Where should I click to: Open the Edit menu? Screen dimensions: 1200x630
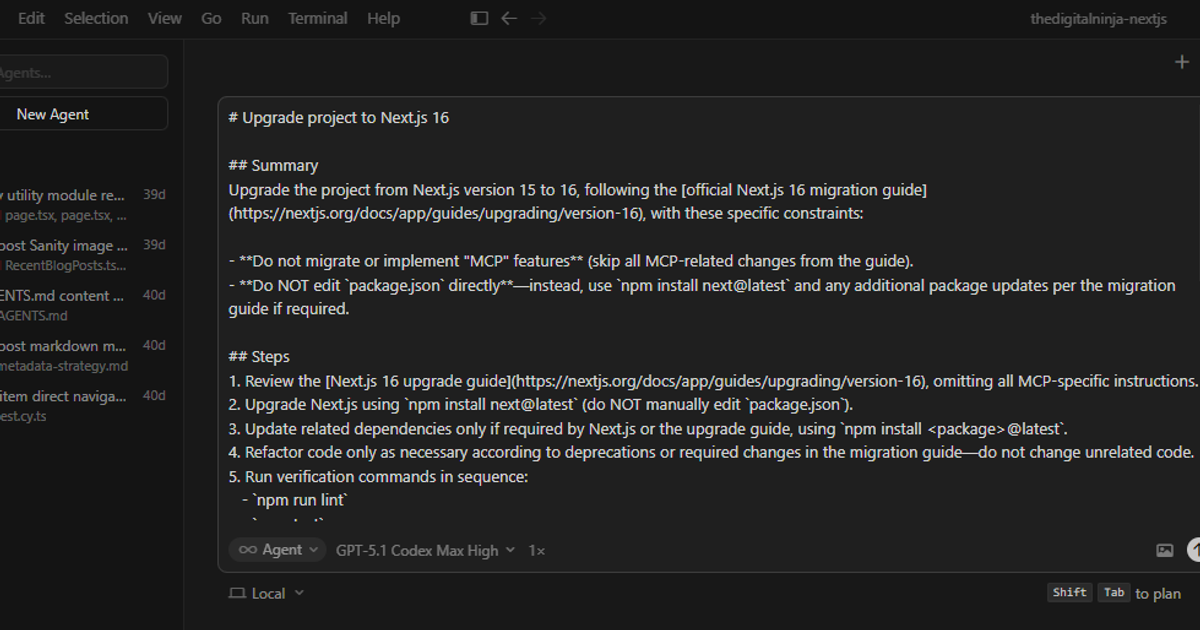[x=31, y=18]
